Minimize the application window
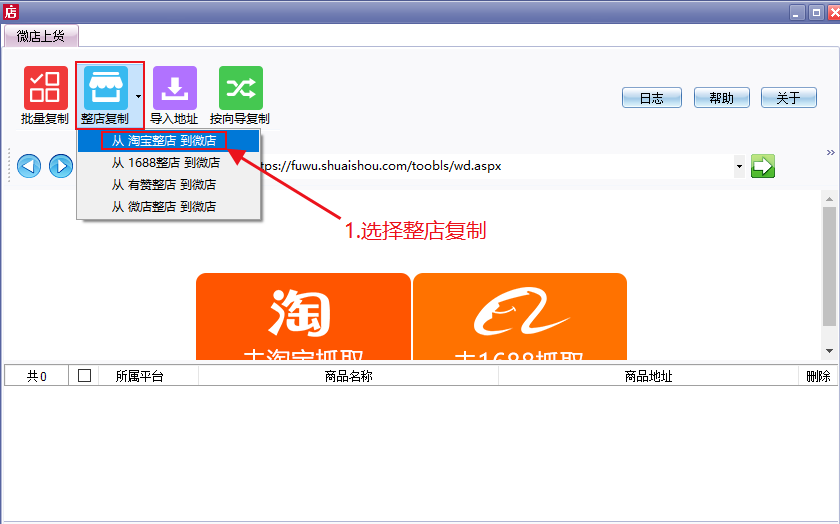The height and width of the screenshot is (524, 840). (798, 12)
